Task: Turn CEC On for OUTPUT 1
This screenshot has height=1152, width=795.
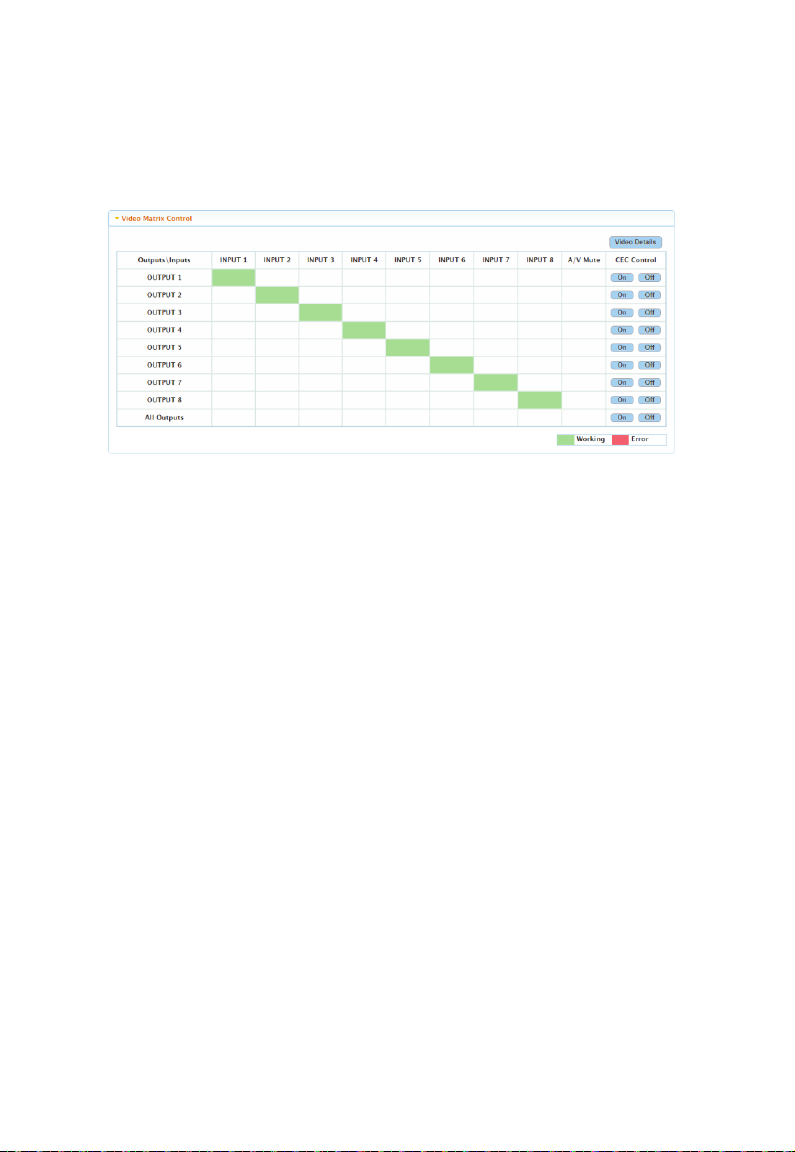Action: coord(622,278)
